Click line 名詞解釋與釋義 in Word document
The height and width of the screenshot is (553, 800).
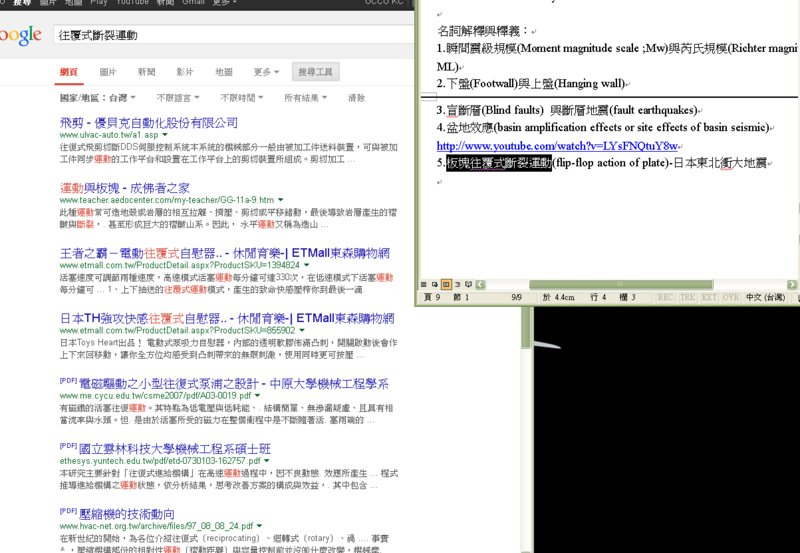coord(483,31)
